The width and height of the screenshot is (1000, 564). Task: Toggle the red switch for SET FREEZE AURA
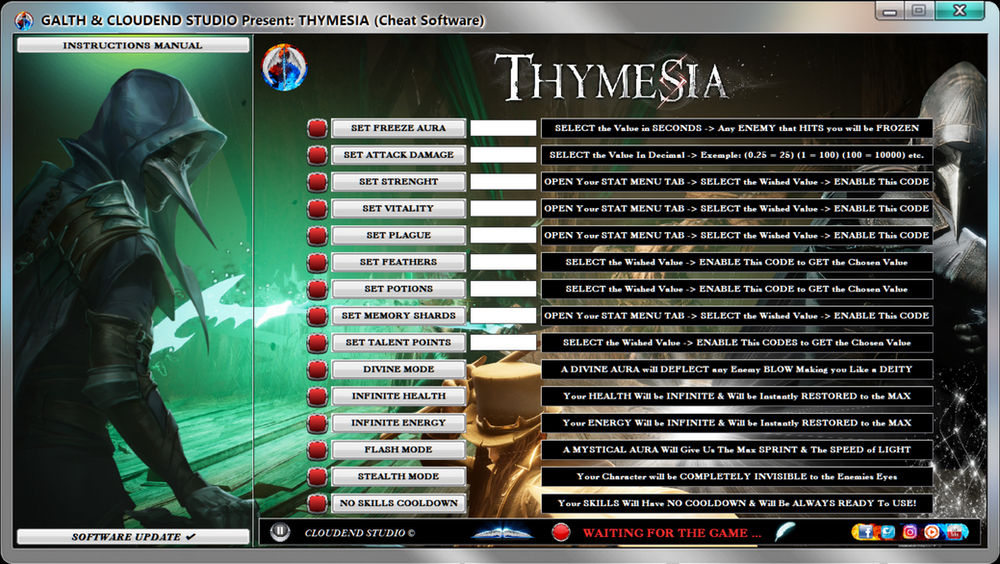pos(317,128)
